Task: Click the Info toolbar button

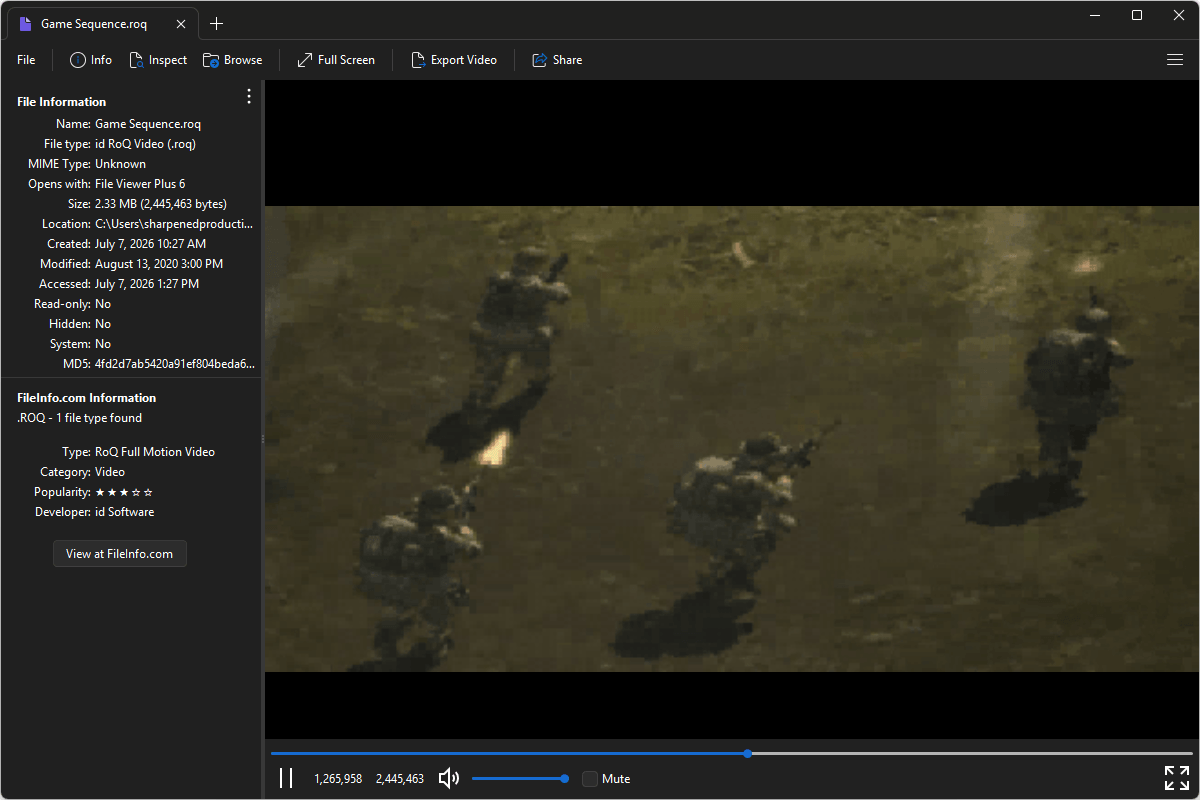Action: pos(91,60)
